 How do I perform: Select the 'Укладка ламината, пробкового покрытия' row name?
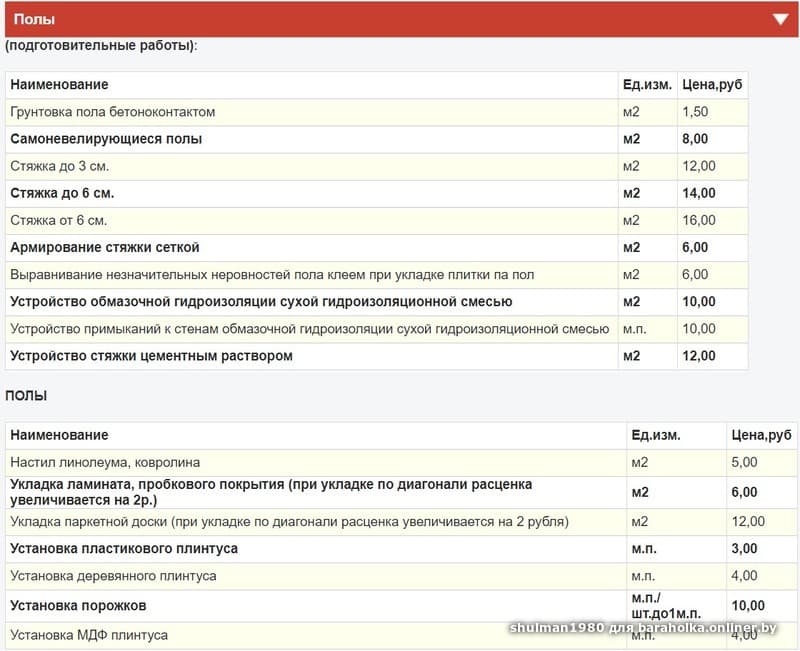271,492
